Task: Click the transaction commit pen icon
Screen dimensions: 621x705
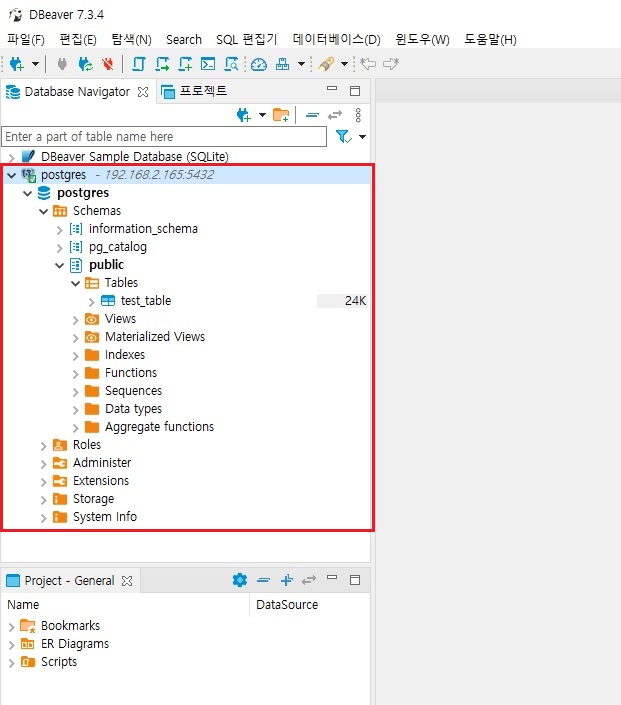Action: [x=326, y=64]
